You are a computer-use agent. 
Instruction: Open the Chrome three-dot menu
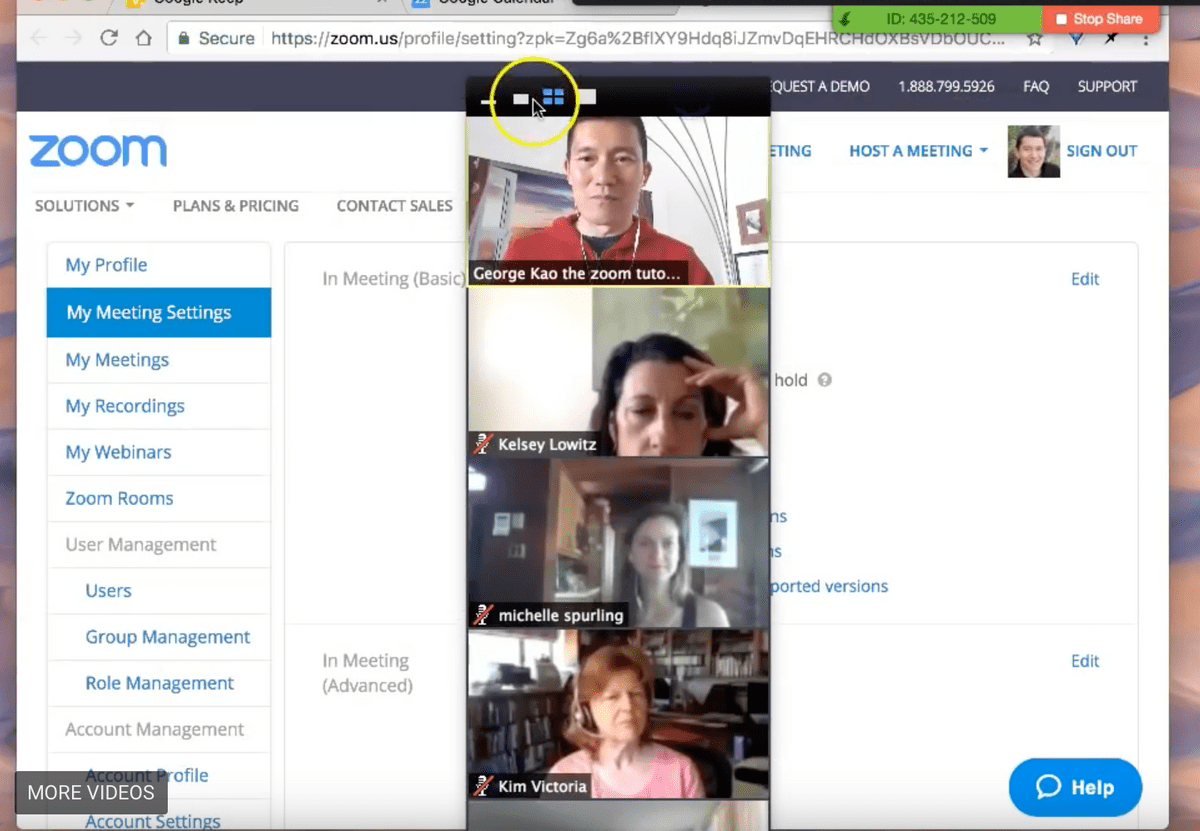coord(1146,39)
